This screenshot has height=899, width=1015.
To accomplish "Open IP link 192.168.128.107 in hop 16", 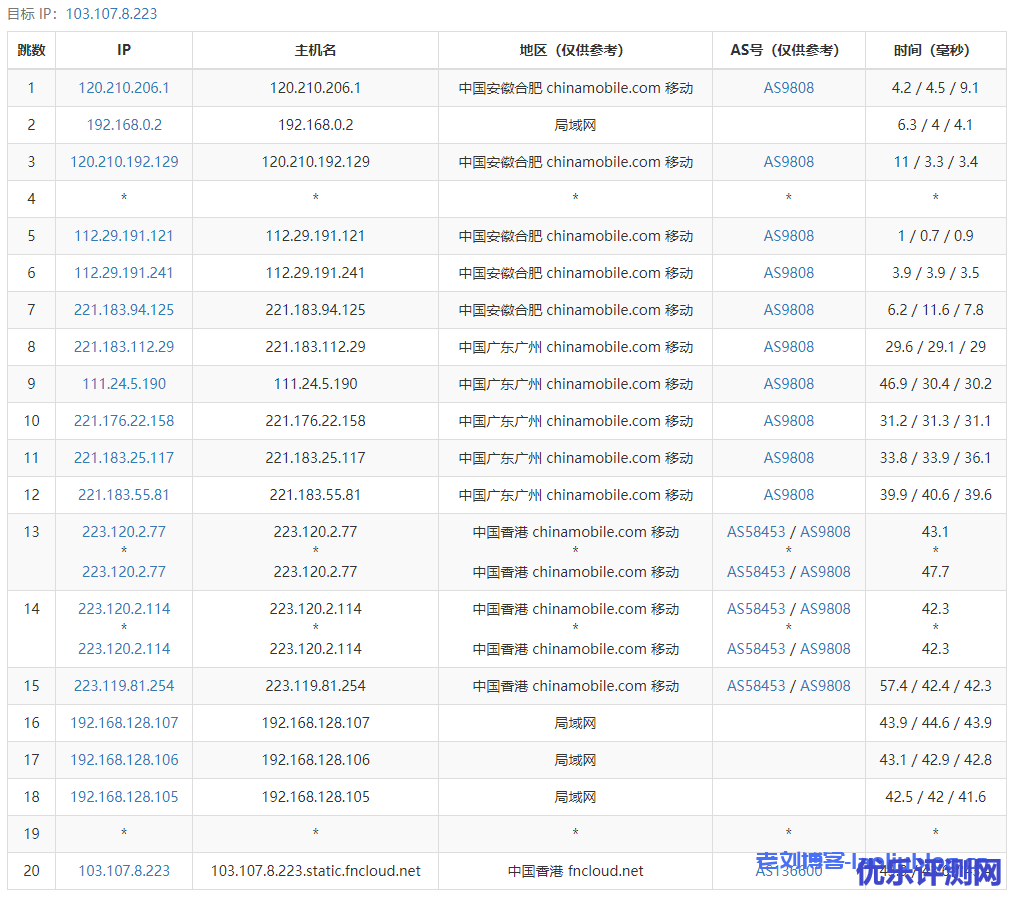I will [124, 722].
